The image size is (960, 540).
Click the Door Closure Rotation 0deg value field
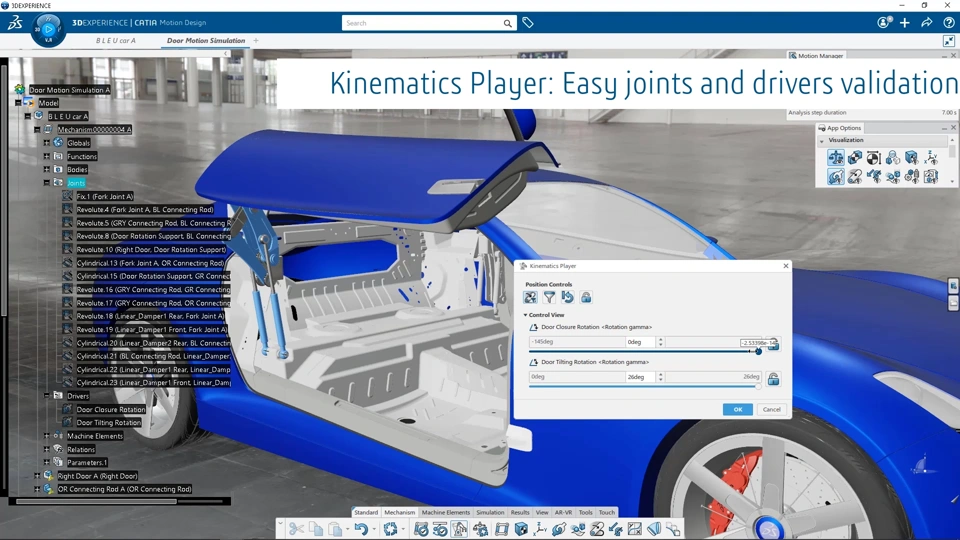point(640,342)
